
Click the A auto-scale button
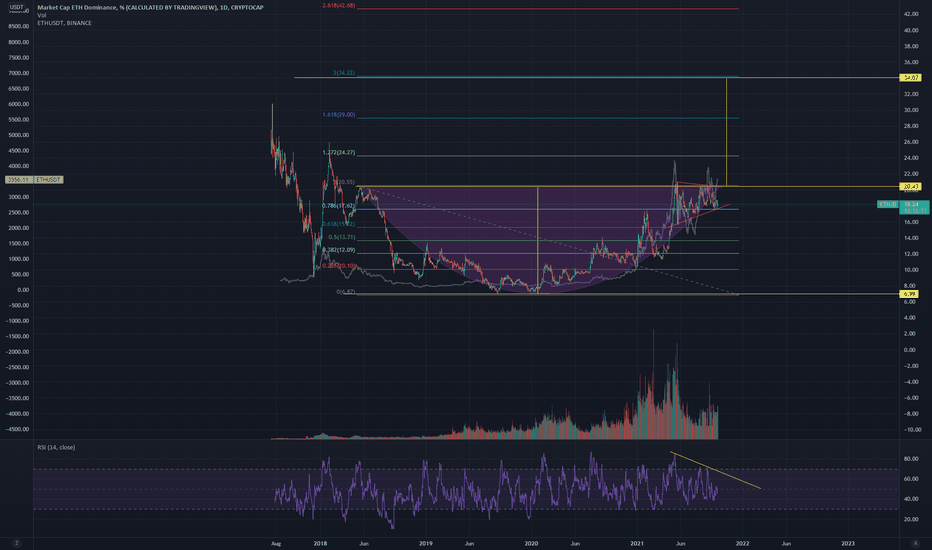pos(915,543)
